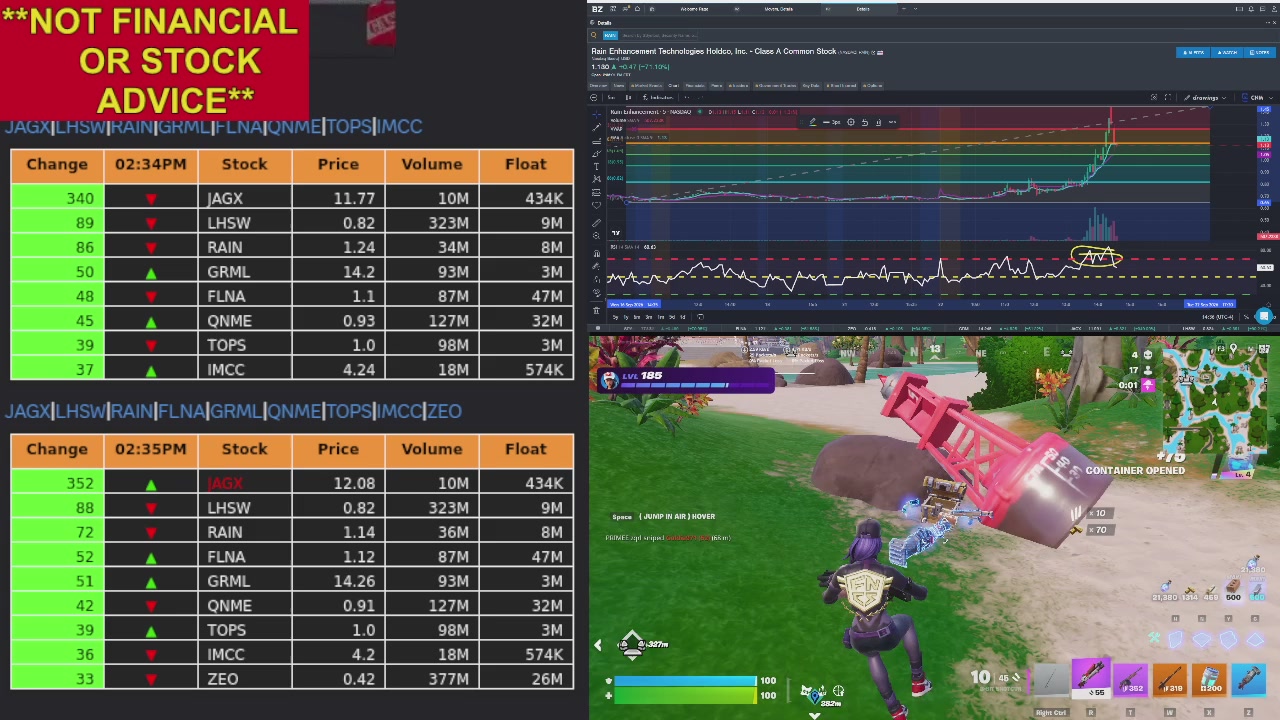Viewport: 1280px width, 720px height.
Task: Select the ruler measure tool
Action: click(x=597, y=223)
